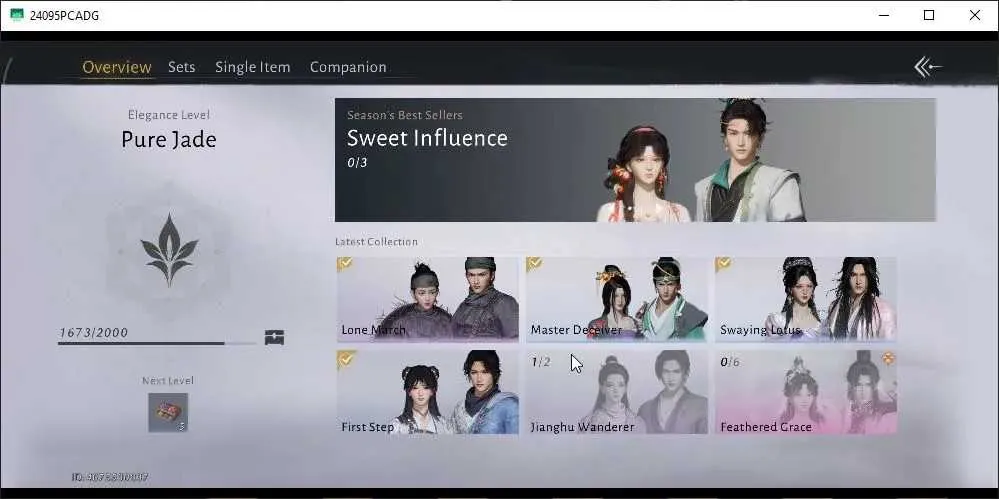The width and height of the screenshot is (999, 499).
Task: Open the First Step collection card
Action: pos(428,392)
